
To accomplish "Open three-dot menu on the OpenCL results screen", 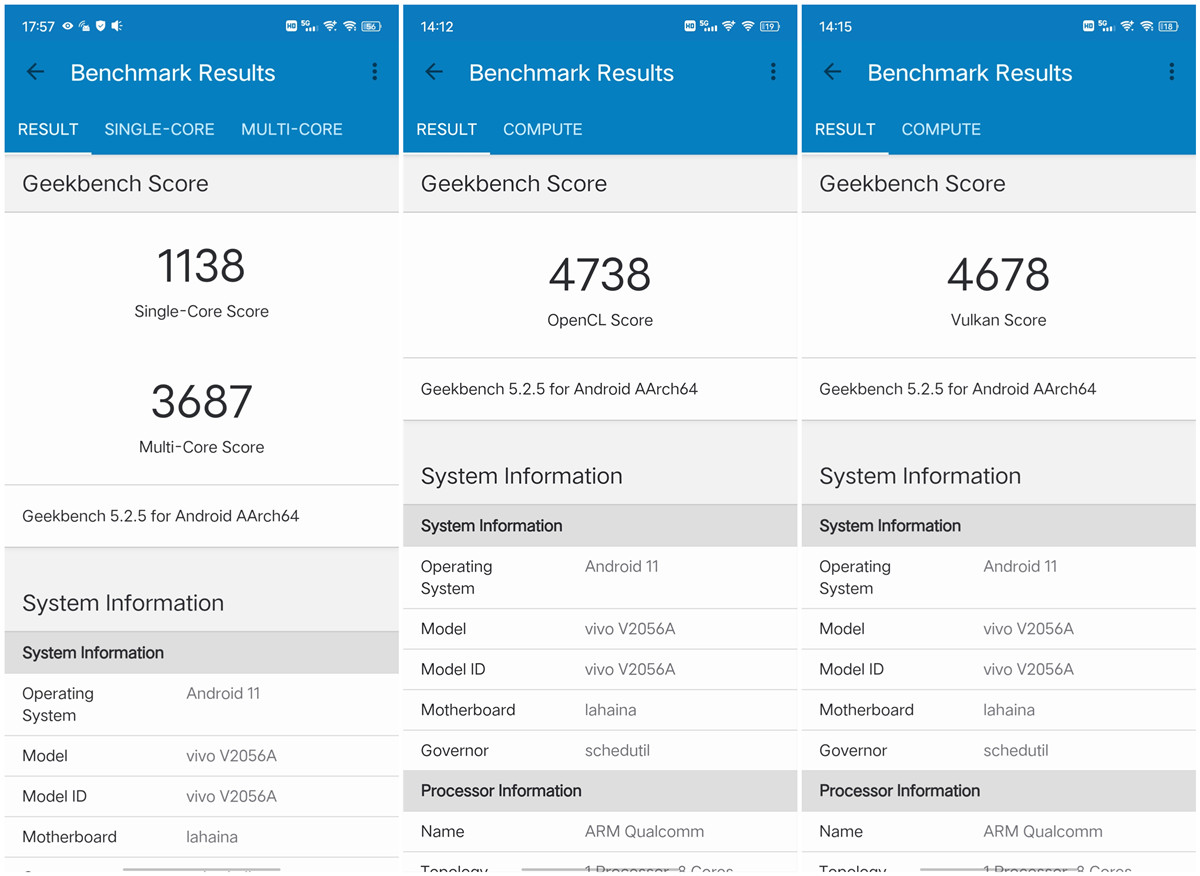I will pyautogui.click(x=773, y=72).
